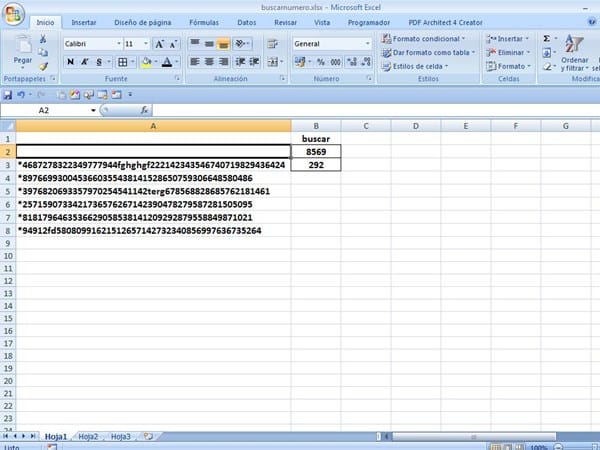Image resolution: width=600 pixels, height=450 pixels.
Task: Increase decimal places icon
Action: [x=352, y=62]
